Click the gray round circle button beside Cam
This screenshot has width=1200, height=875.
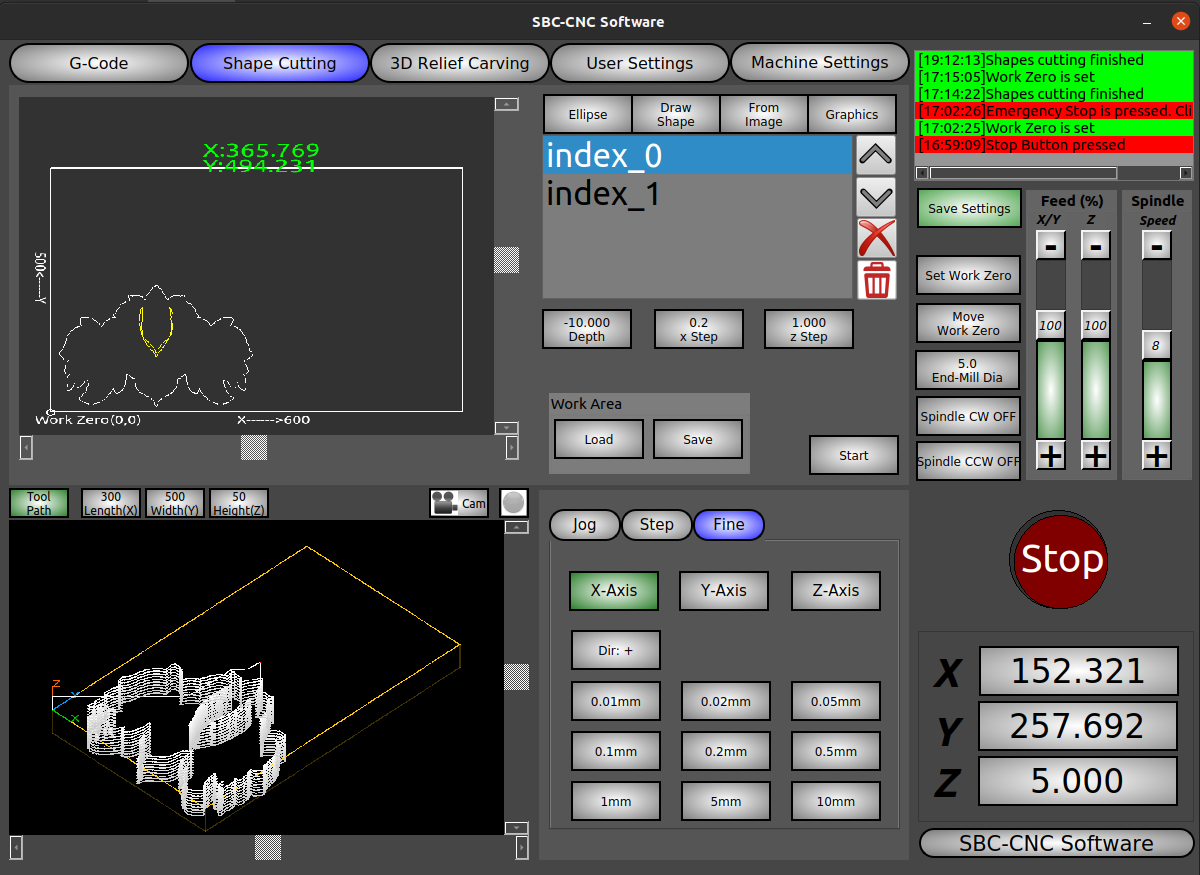(513, 503)
